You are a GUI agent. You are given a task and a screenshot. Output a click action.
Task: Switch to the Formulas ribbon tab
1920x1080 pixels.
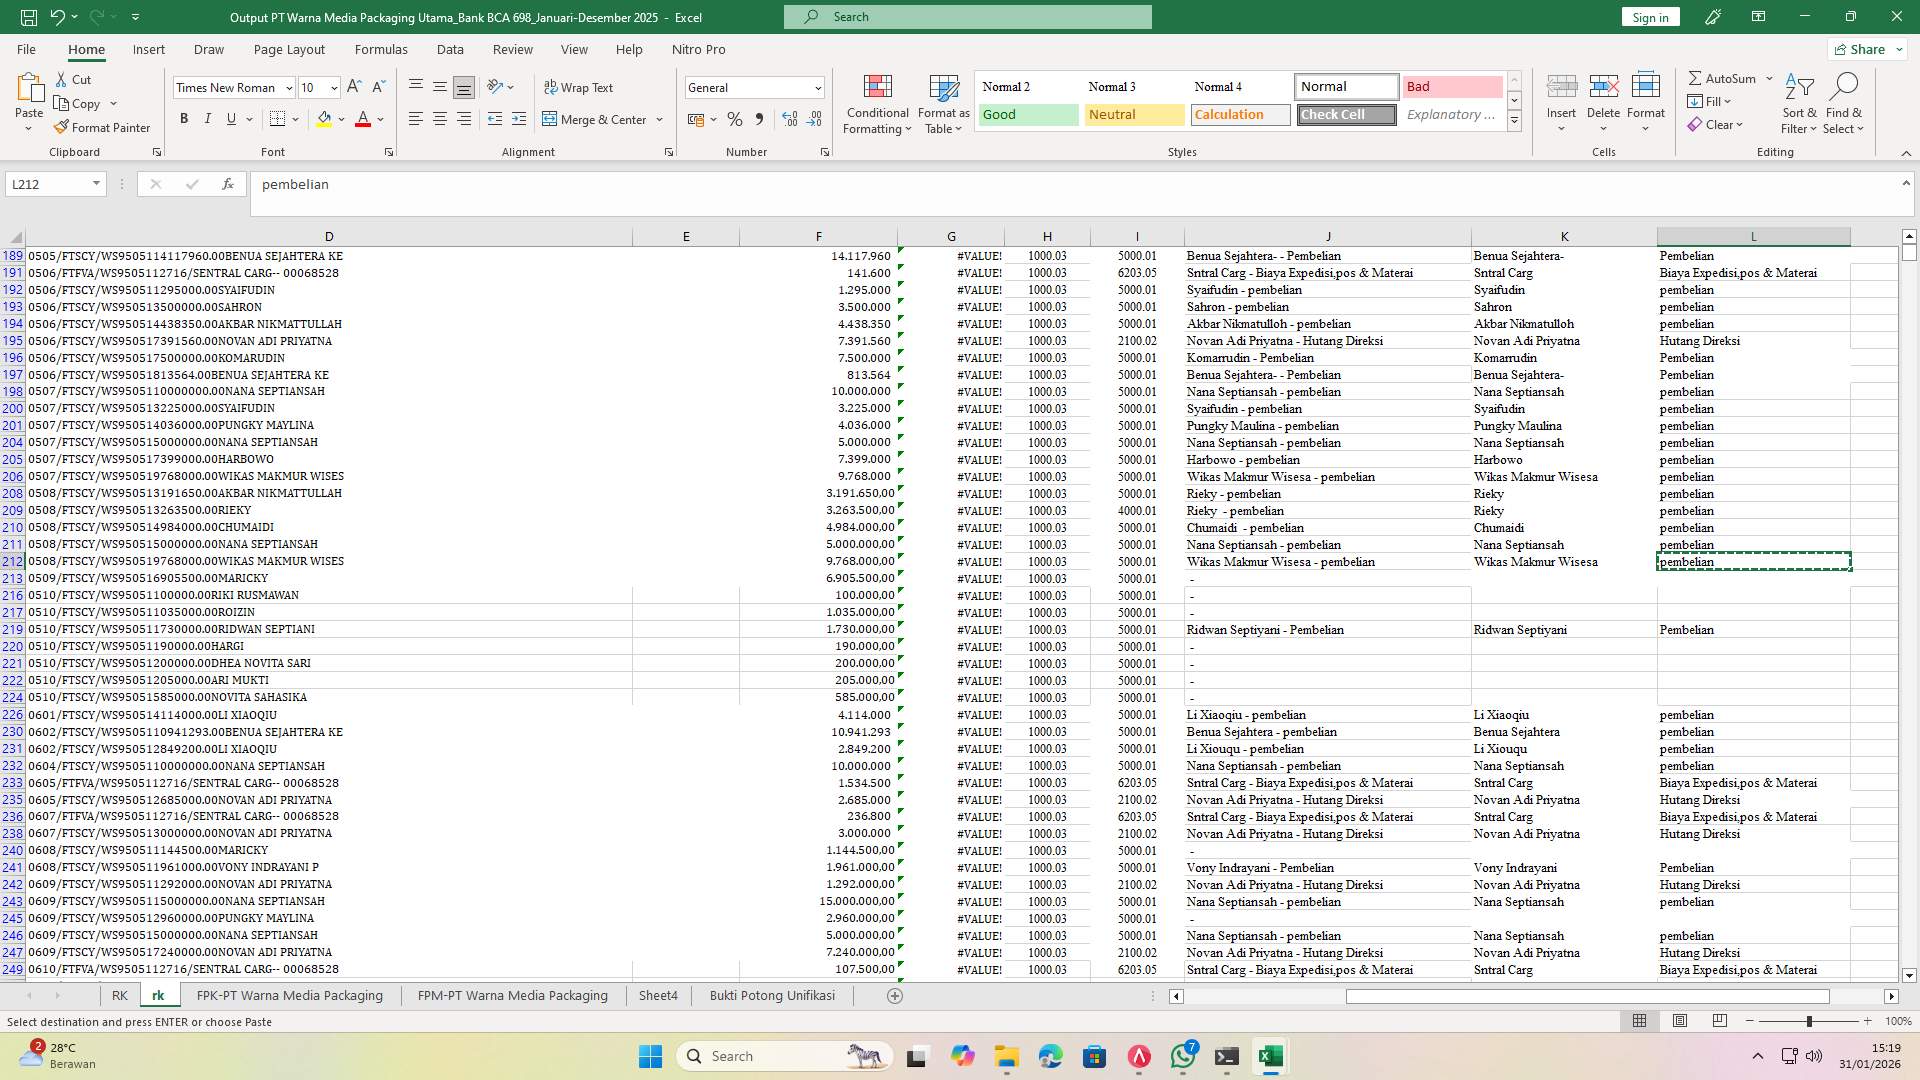point(381,49)
